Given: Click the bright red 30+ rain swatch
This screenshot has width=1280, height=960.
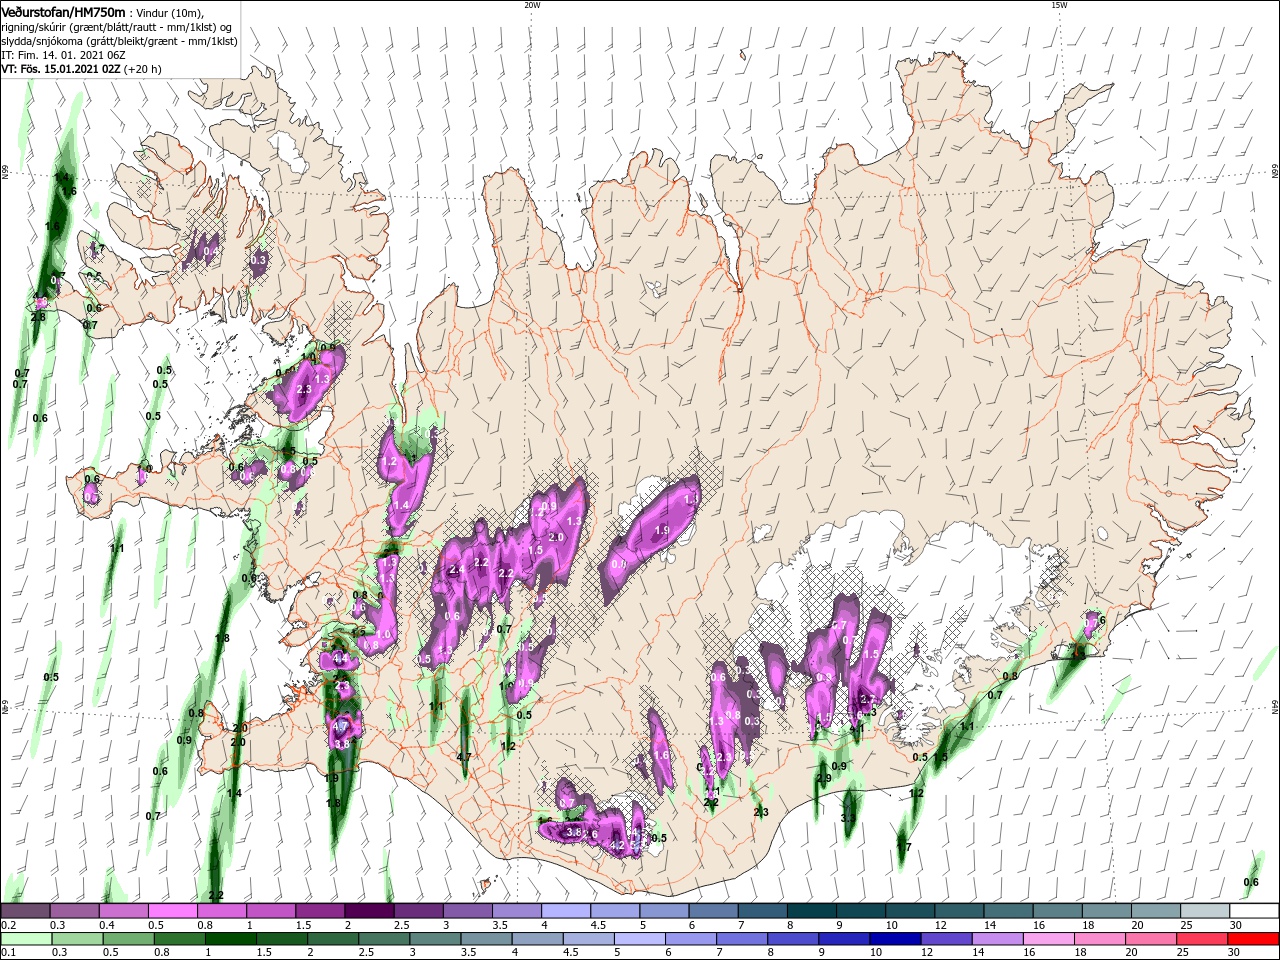Looking at the screenshot, I should (1254, 939).
